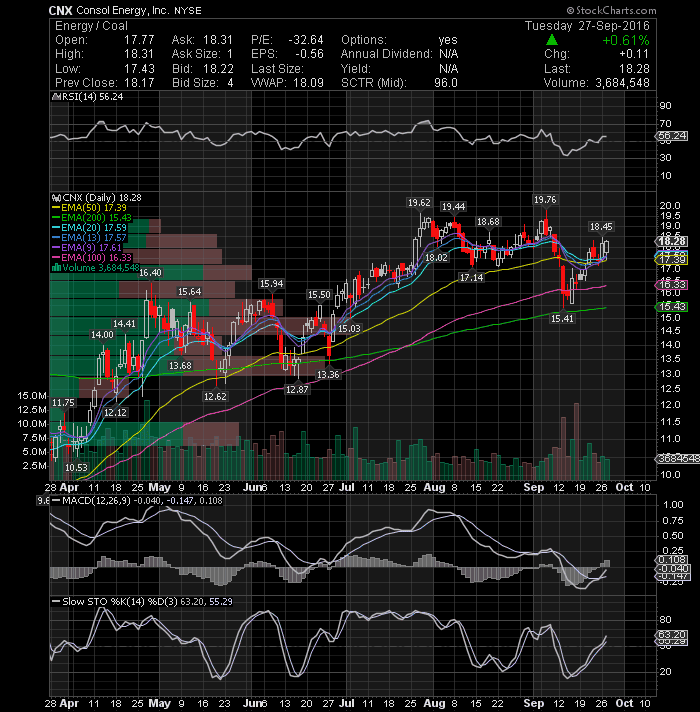Viewport: 700px width, 712px height.
Task: Click the Consol Energy, Inc. company name
Action: 123,10
